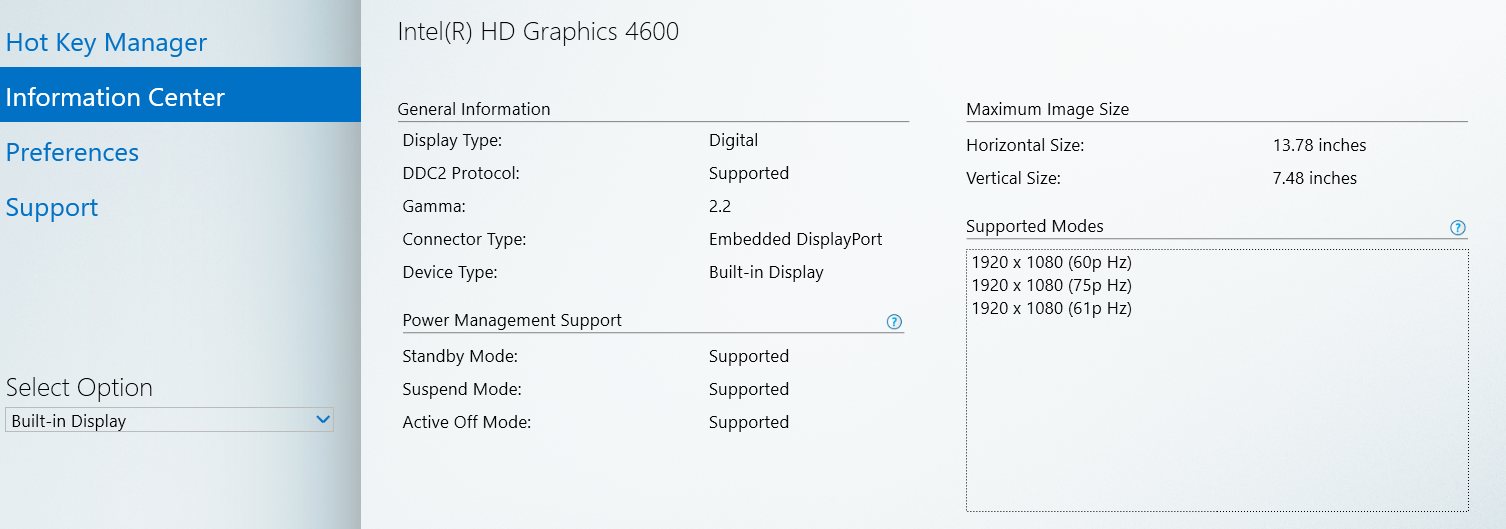
Task: Click the Intel(R) HD Graphics 4600 title
Action: point(538,32)
